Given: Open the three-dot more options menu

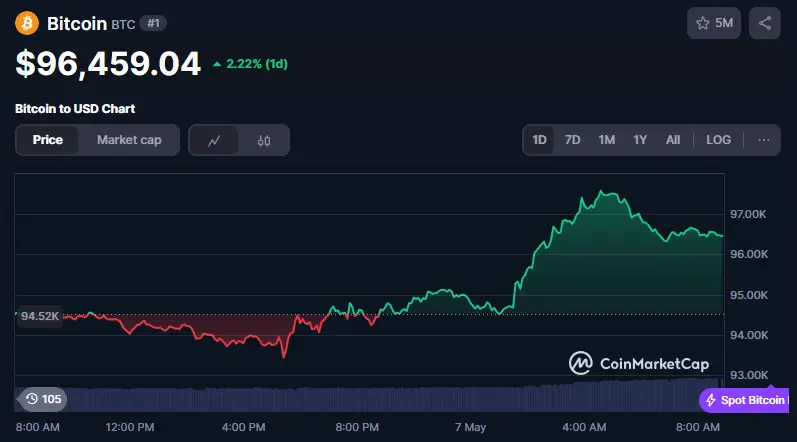Looking at the screenshot, I should click(763, 140).
